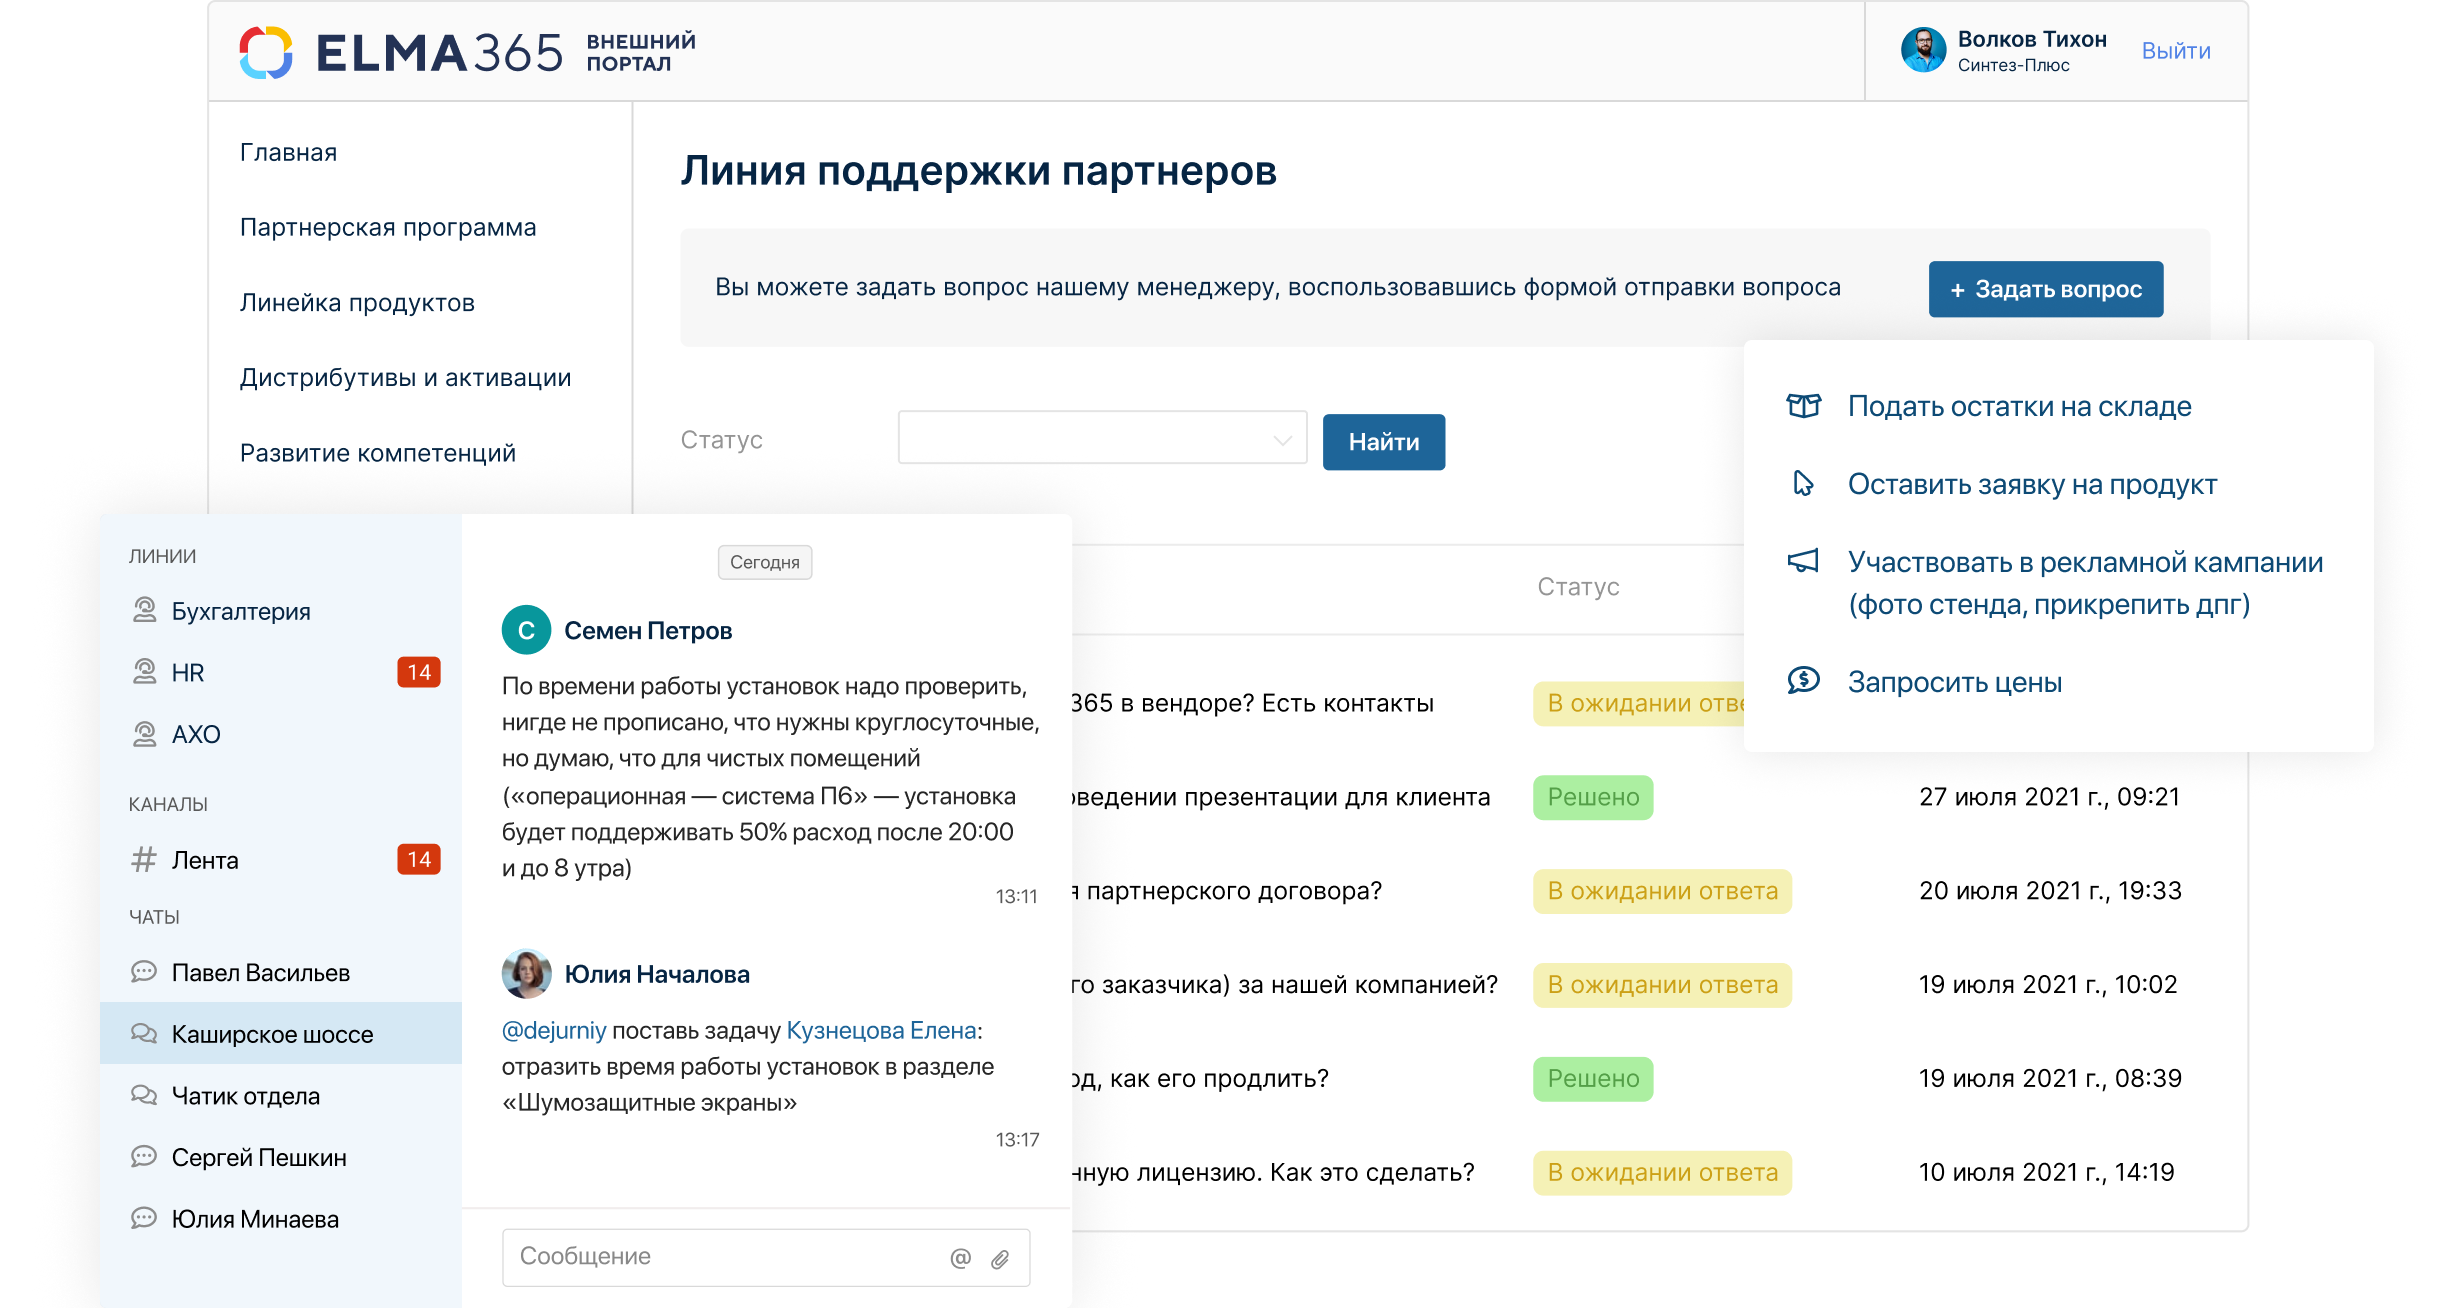The width and height of the screenshot is (2456, 1308).
Task: Click the hash icon beside Лента
Action: point(144,860)
